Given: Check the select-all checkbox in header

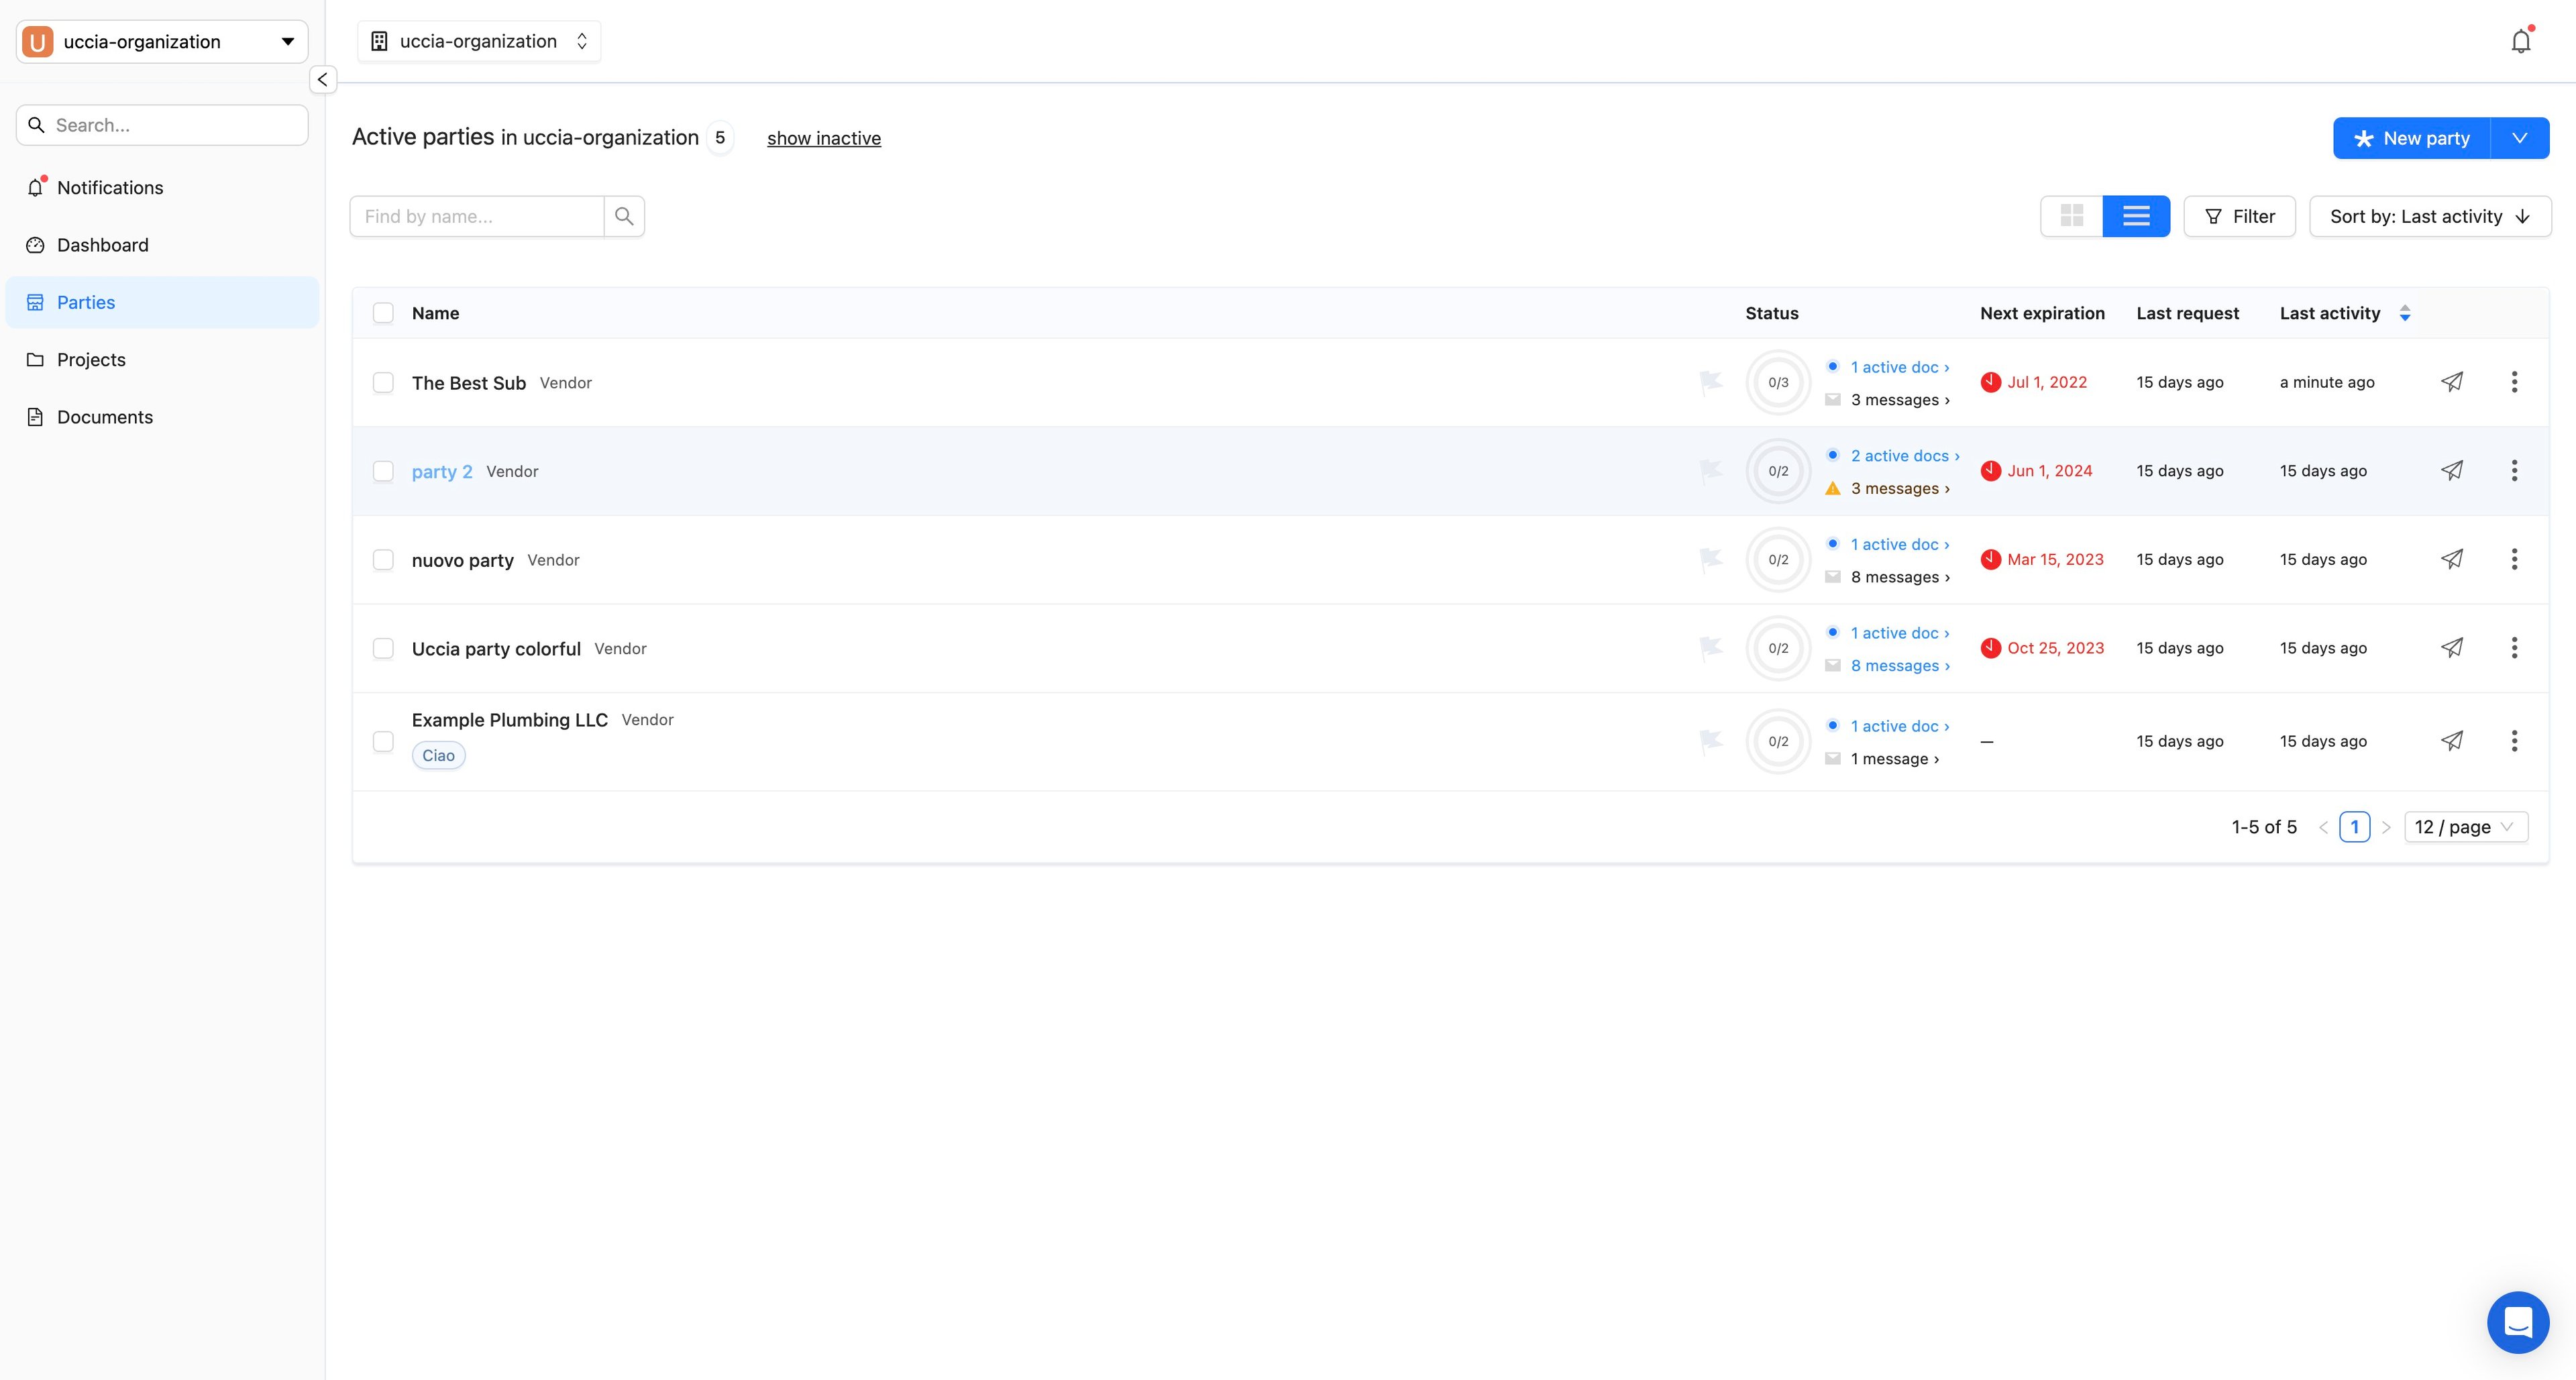Looking at the screenshot, I should coord(383,313).
